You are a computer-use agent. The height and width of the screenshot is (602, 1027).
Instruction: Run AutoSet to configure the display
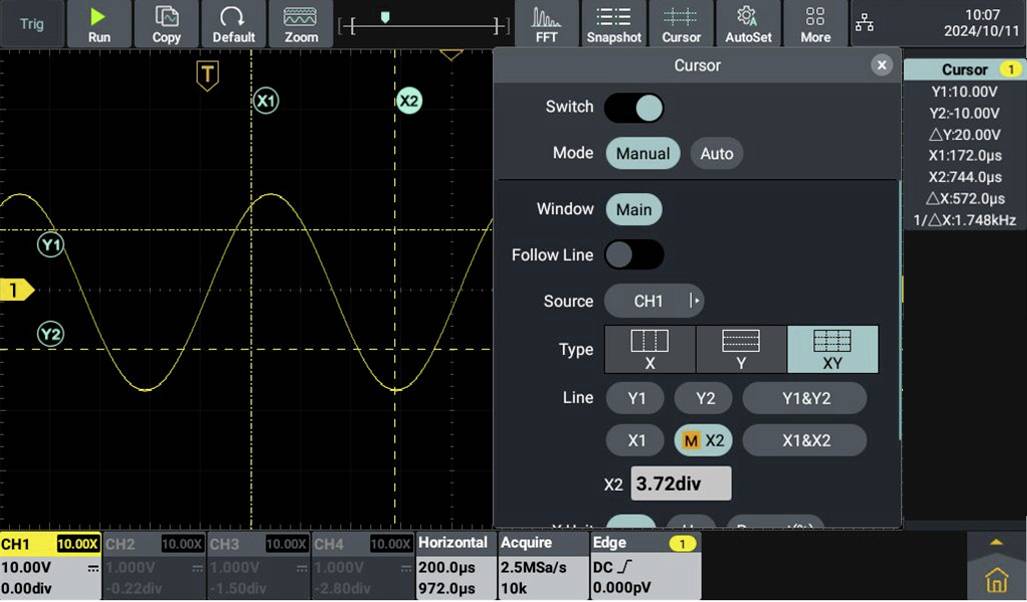click(748, 23)
